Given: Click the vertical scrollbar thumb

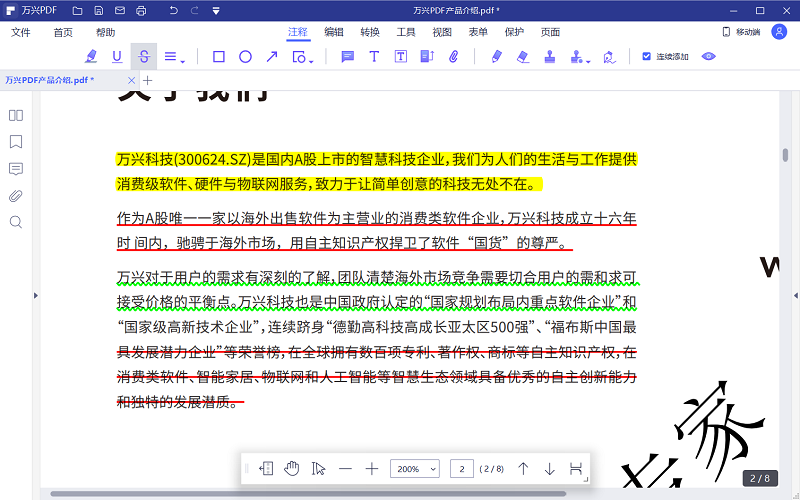Looking at the screenshot, I should click(785, 155).
